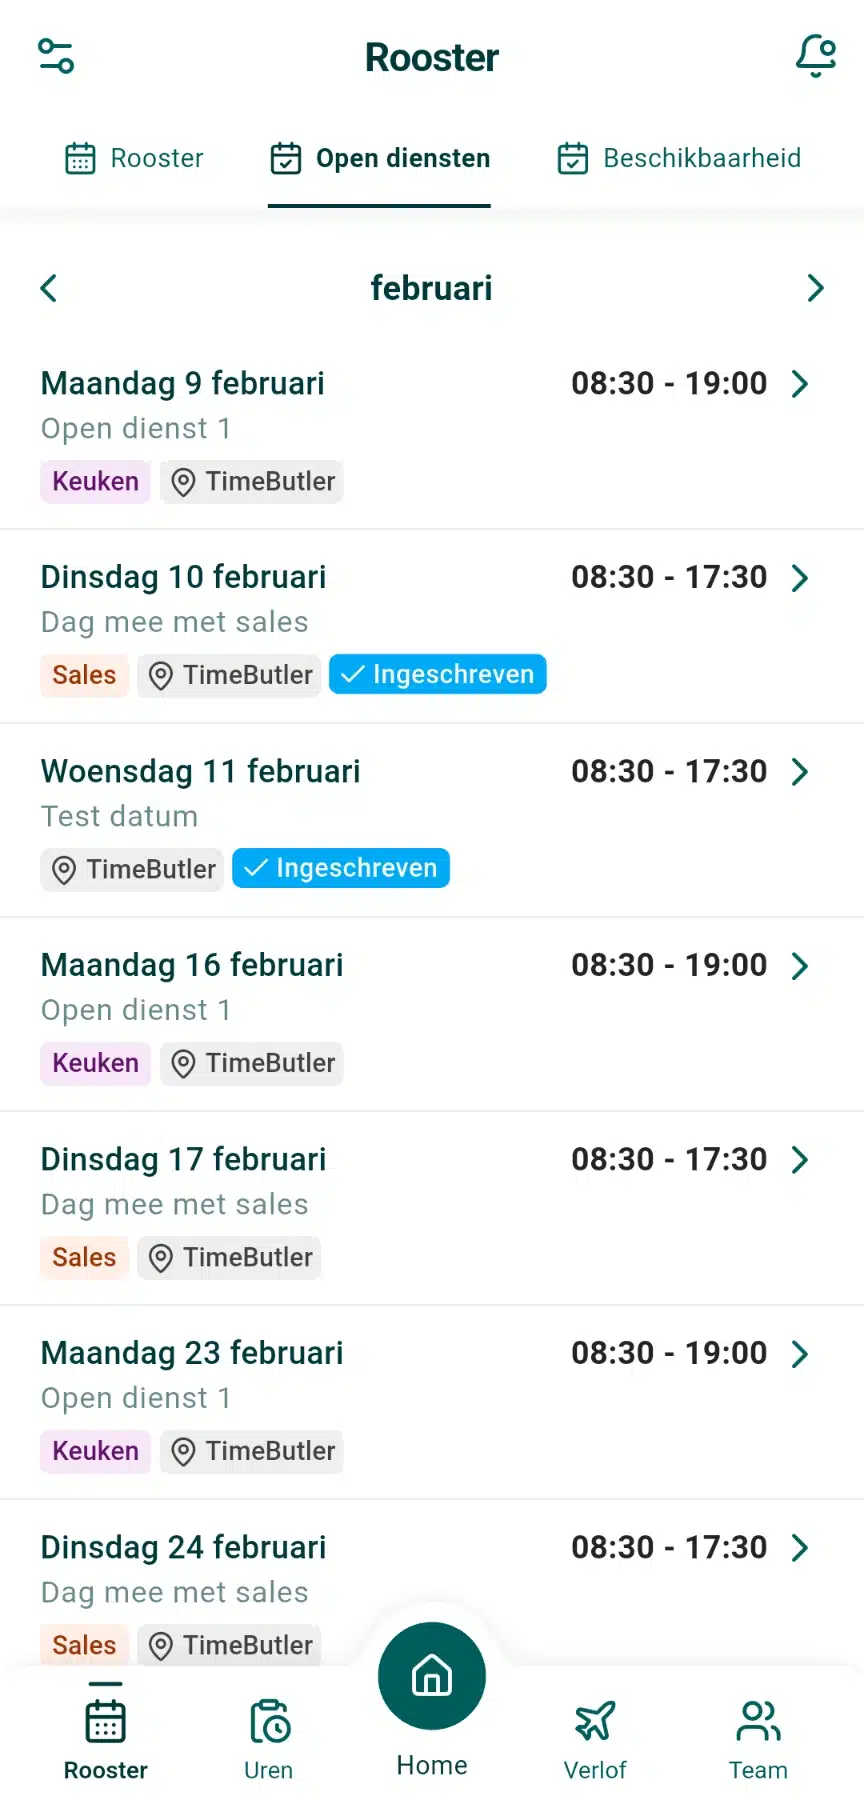The height and width of the screenshot is (1800, 864).
Task: Tap TimeButler location tag on Maandag 9 februari
Action: pos(252,482)
